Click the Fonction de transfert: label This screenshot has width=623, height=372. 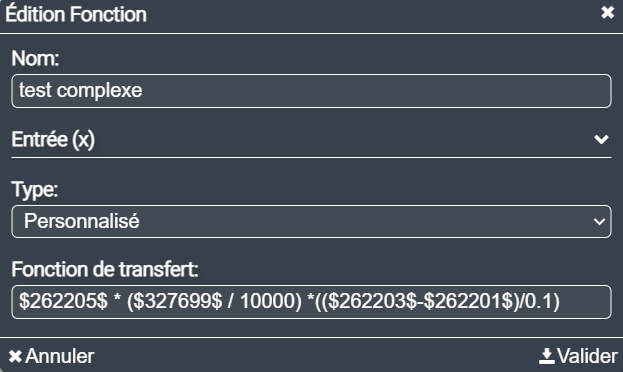tap(105, 269)
